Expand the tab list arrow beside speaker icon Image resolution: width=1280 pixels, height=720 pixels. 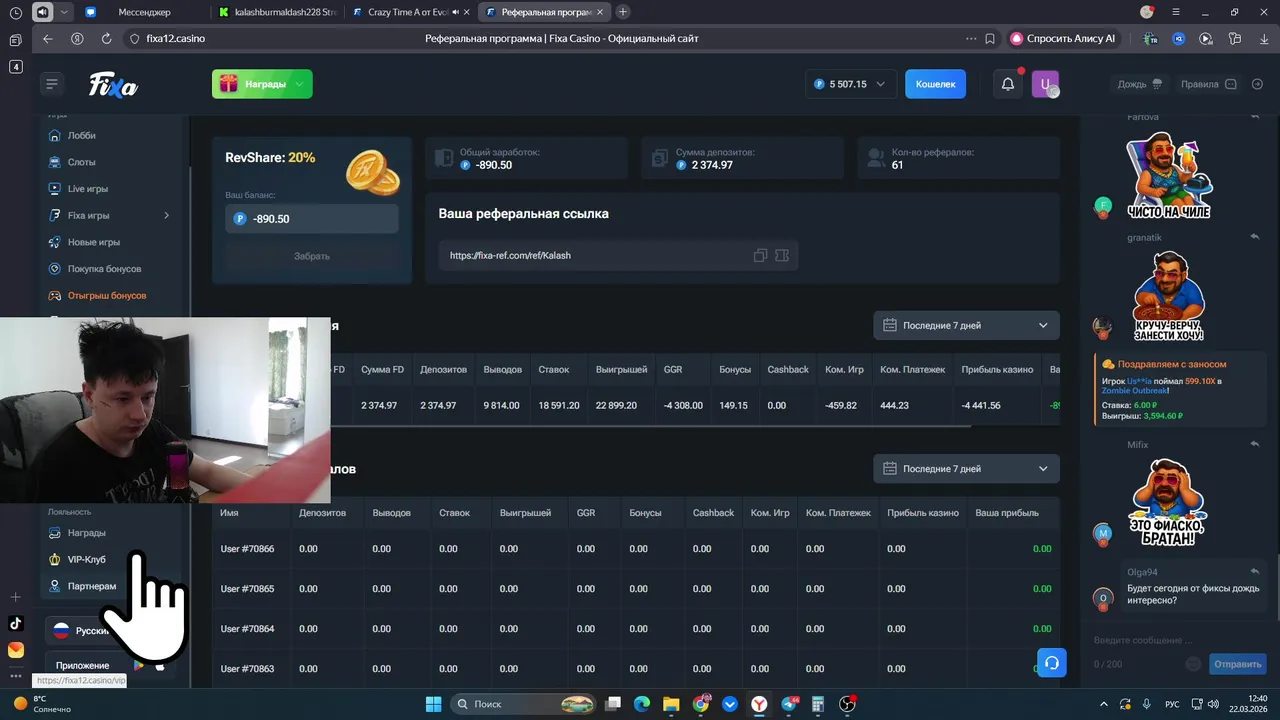[x=65, y=12]
